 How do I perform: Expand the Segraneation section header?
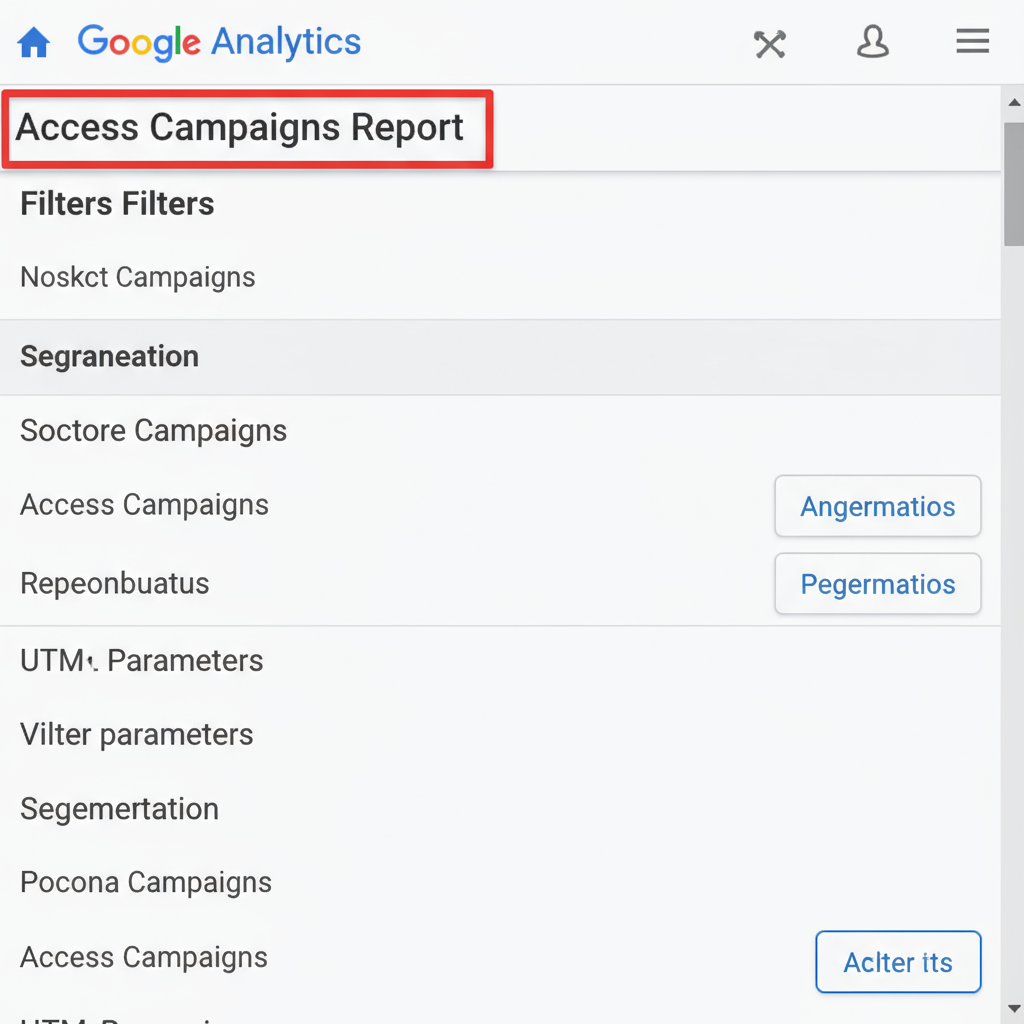(110, 357)
